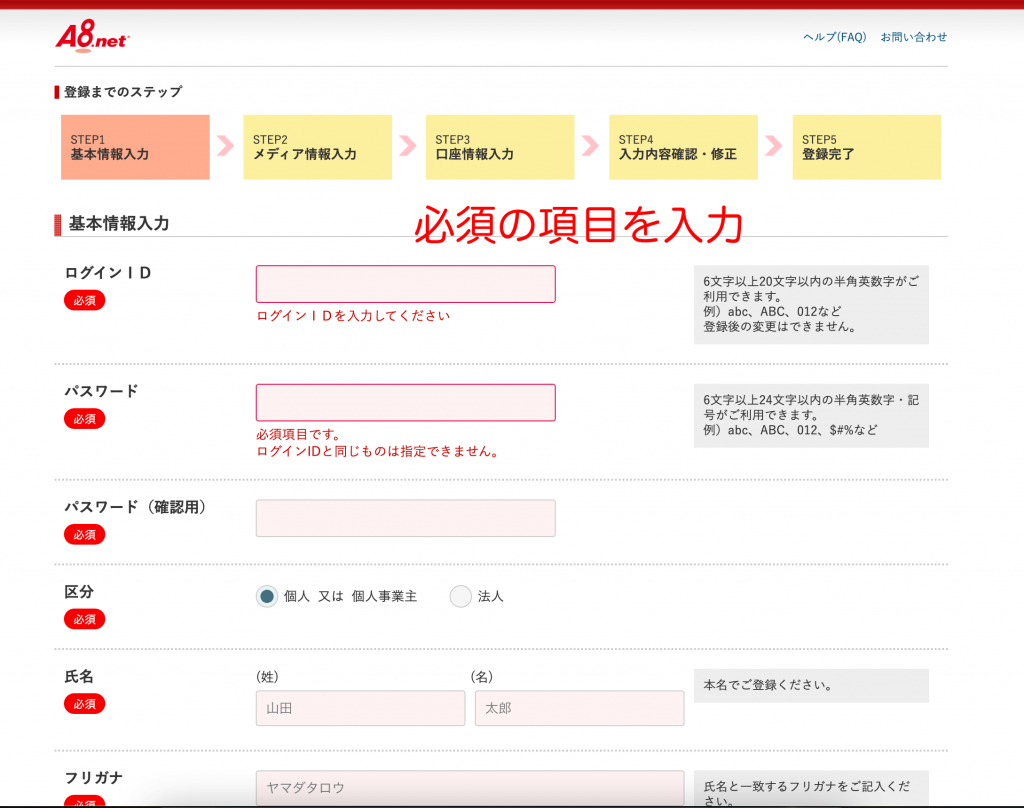Viewport: 1024px width, 808px height.
Task: Select the 法人 radio button
Action: (460, 596)
